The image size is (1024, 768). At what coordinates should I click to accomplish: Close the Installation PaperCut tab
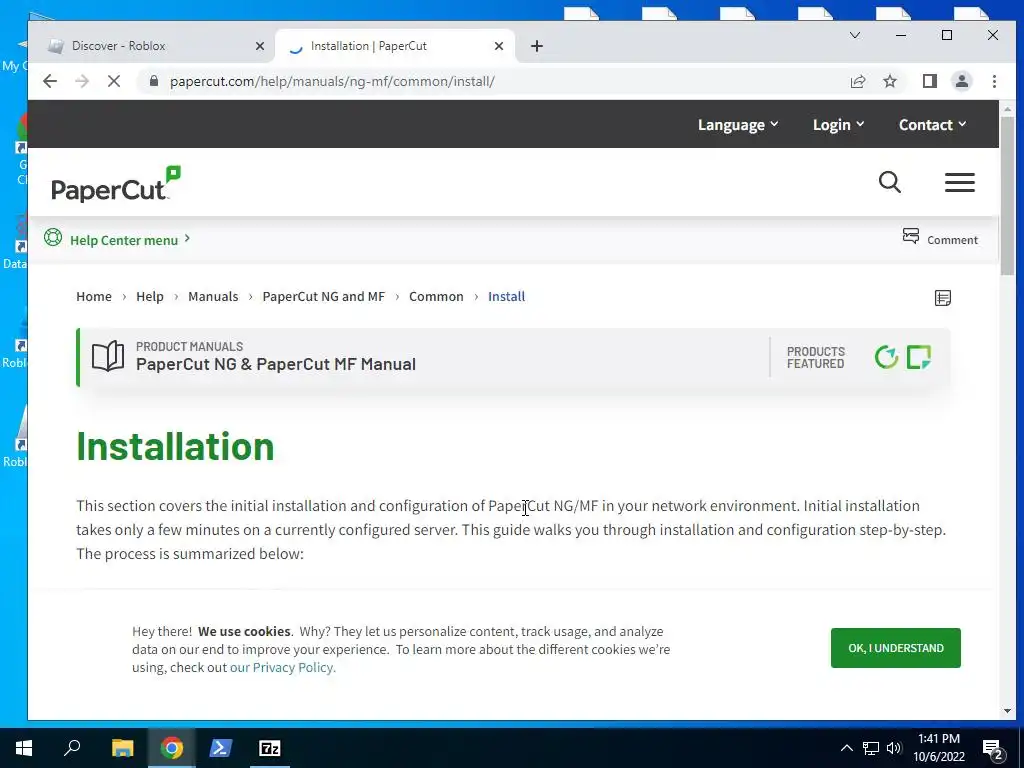point(499,46)
